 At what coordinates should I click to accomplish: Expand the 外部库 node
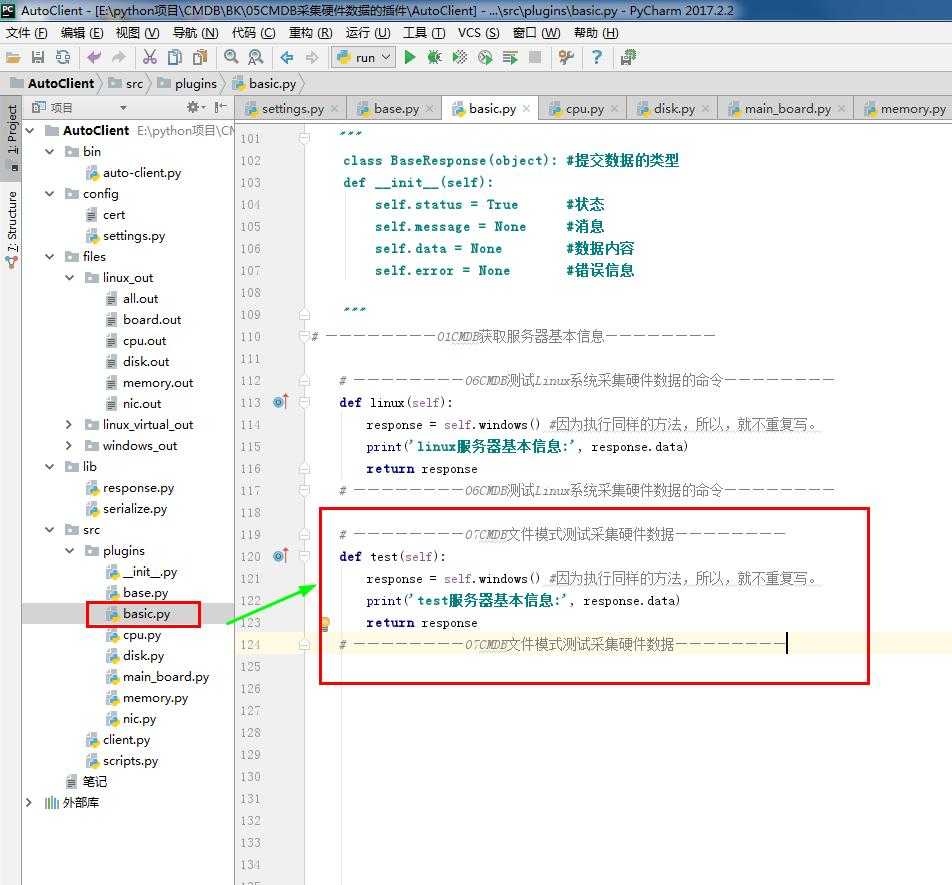pyautogui.click(x=29, y=802)
